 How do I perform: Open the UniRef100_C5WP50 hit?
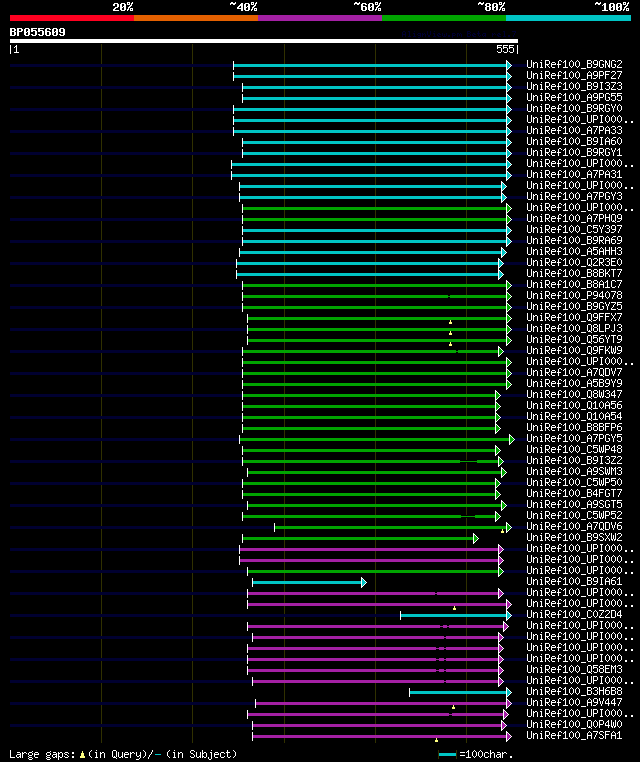tap(574, 482)
